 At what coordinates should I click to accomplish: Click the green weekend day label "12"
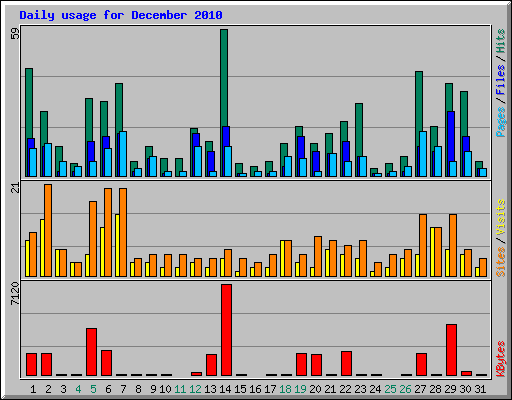tap(195, 389)
